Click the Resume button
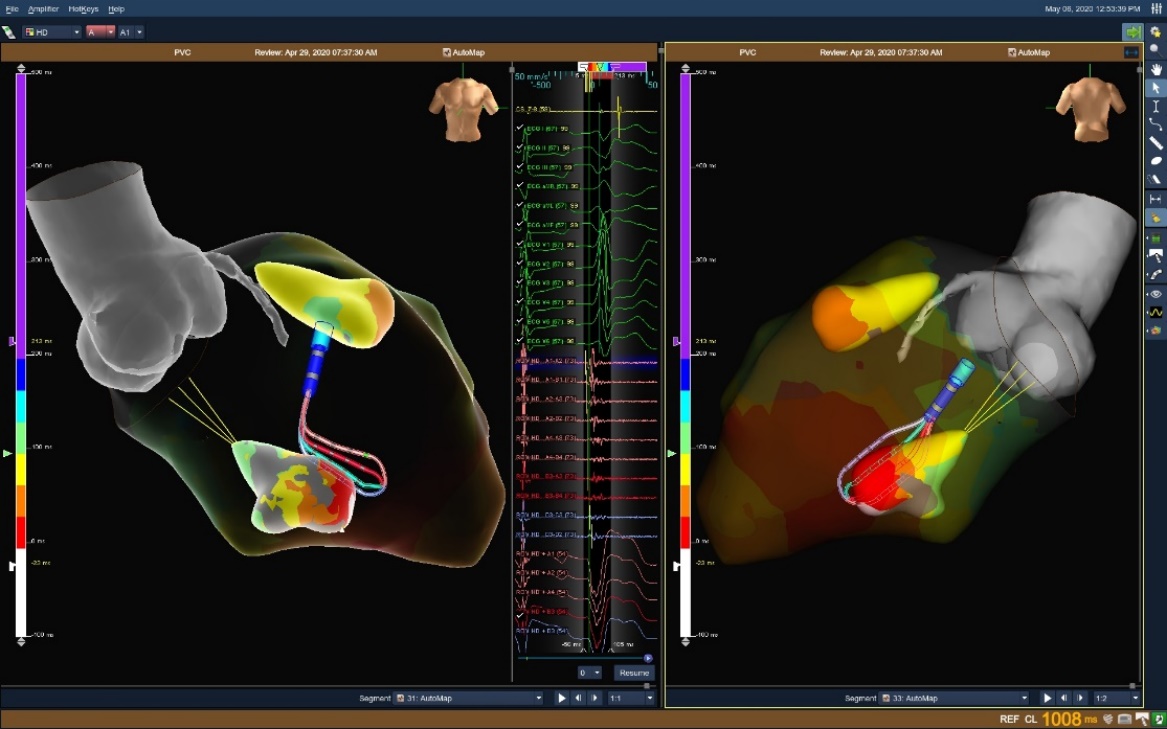The height and width of the screenshot is (729, 1167). pyautogui.click(x=634, y=673)
